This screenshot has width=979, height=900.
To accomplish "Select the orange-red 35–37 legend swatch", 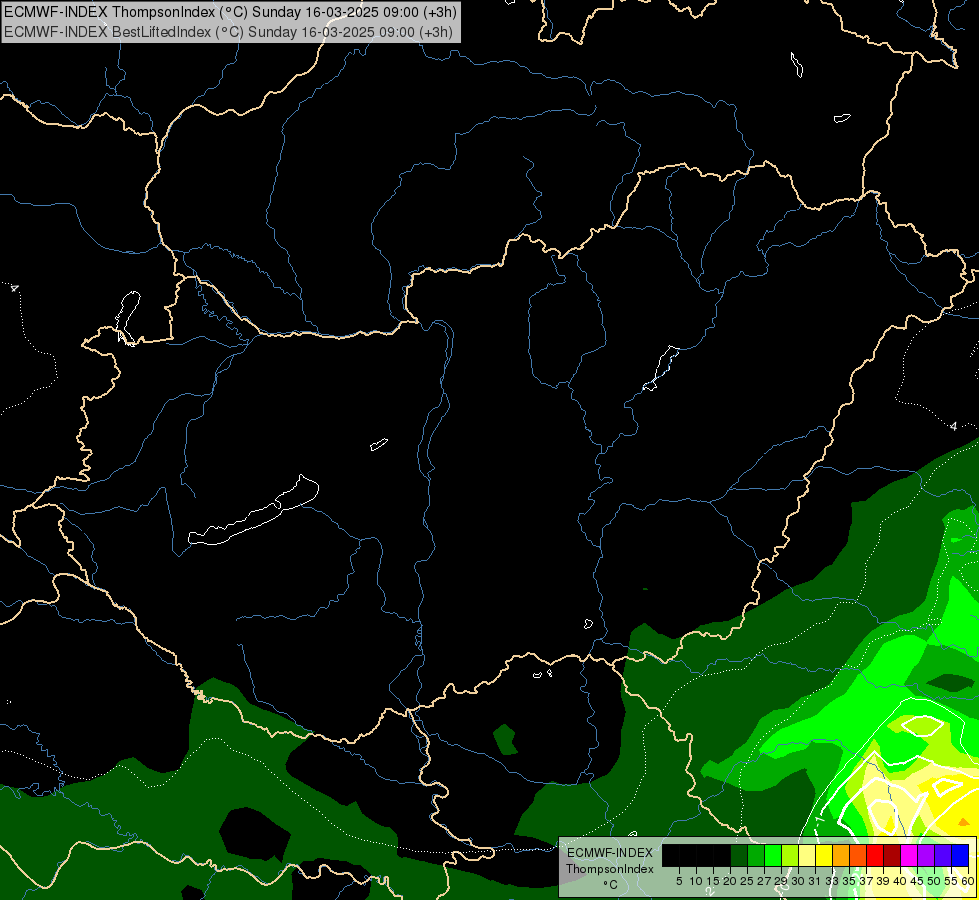I will 858,855.
